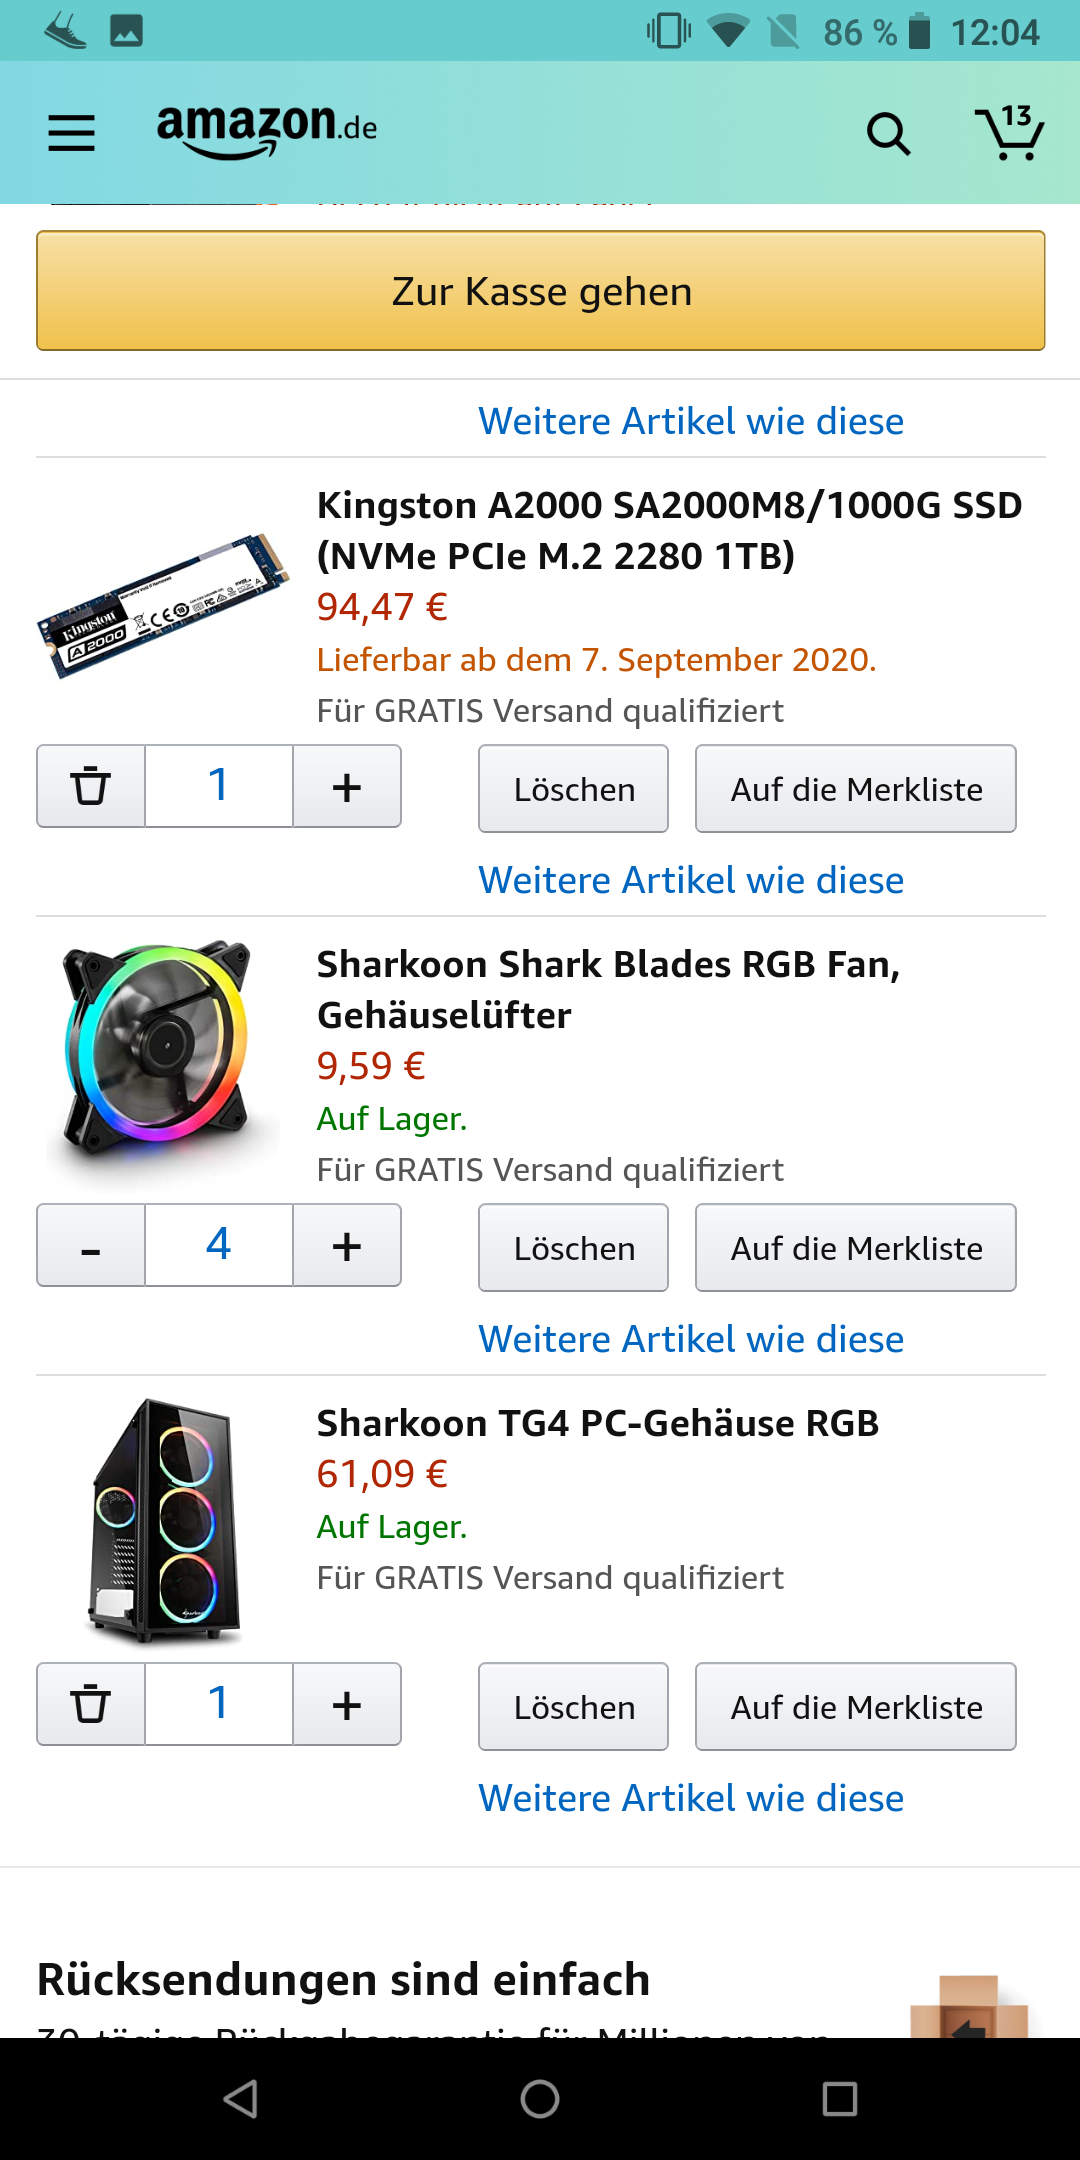This screenshot has width=1080, height=2160.
Task: Delete the Kingston SSD via trash icon
Action: point(89,786)
